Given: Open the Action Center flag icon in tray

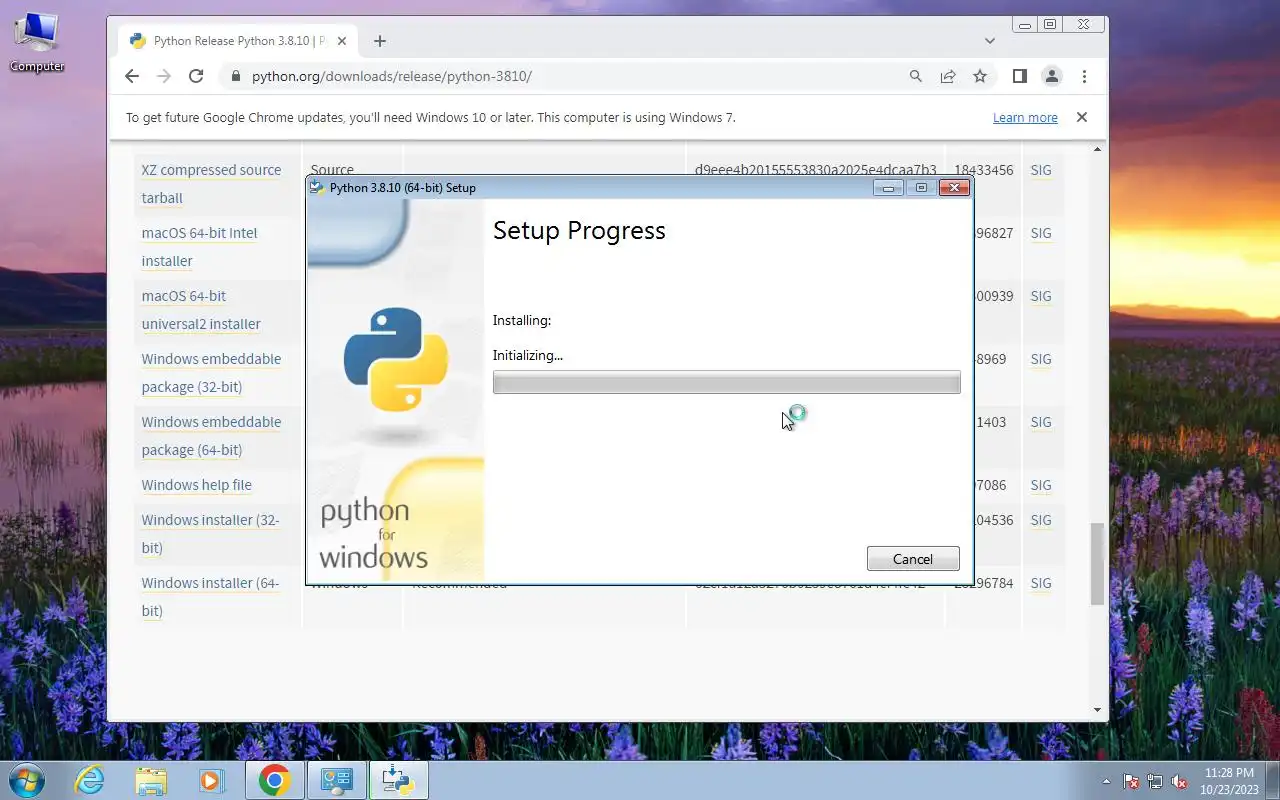Looking at the screenshot, I should click(1131, 781).
